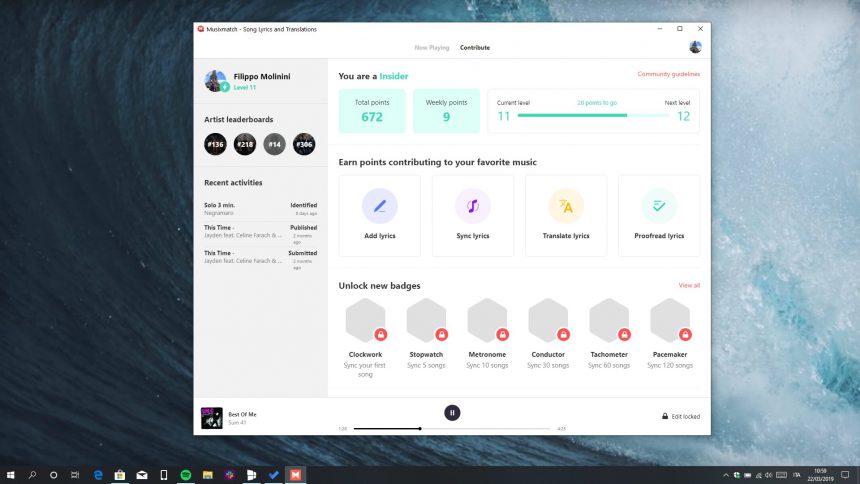This screenshot has width=860, height=484.
Task: Click the Add lyrics pencil icon
Action: click(x=380, y=206)
